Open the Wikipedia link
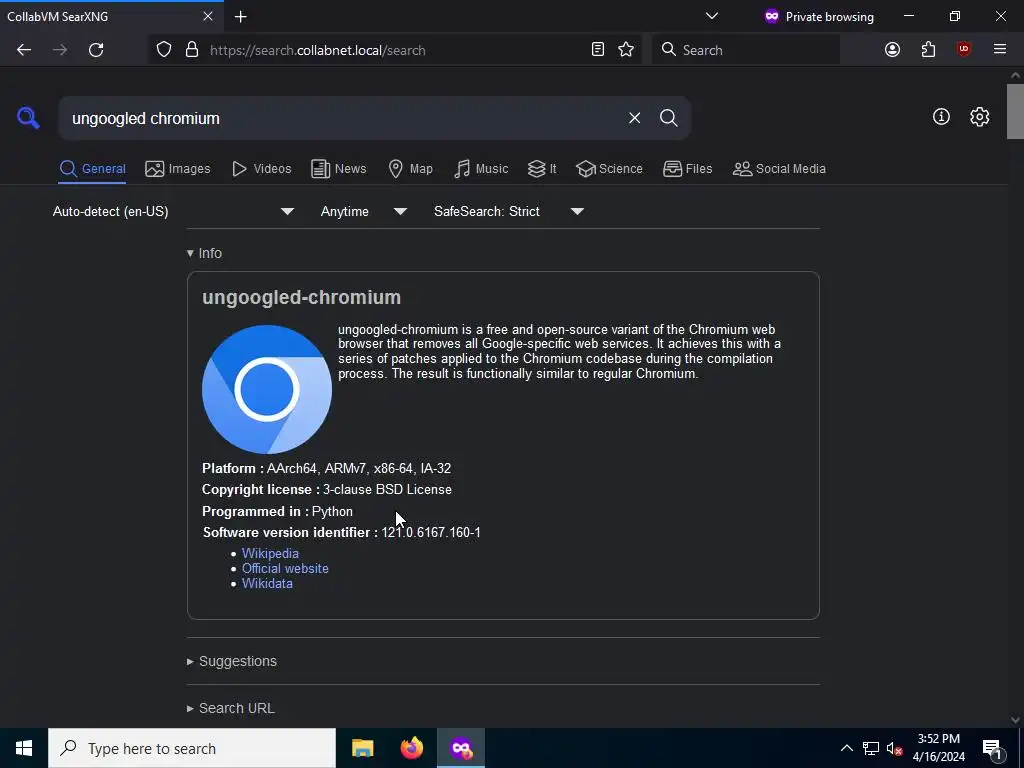Viewport: 1024px width, 768px height. (270, 553)
